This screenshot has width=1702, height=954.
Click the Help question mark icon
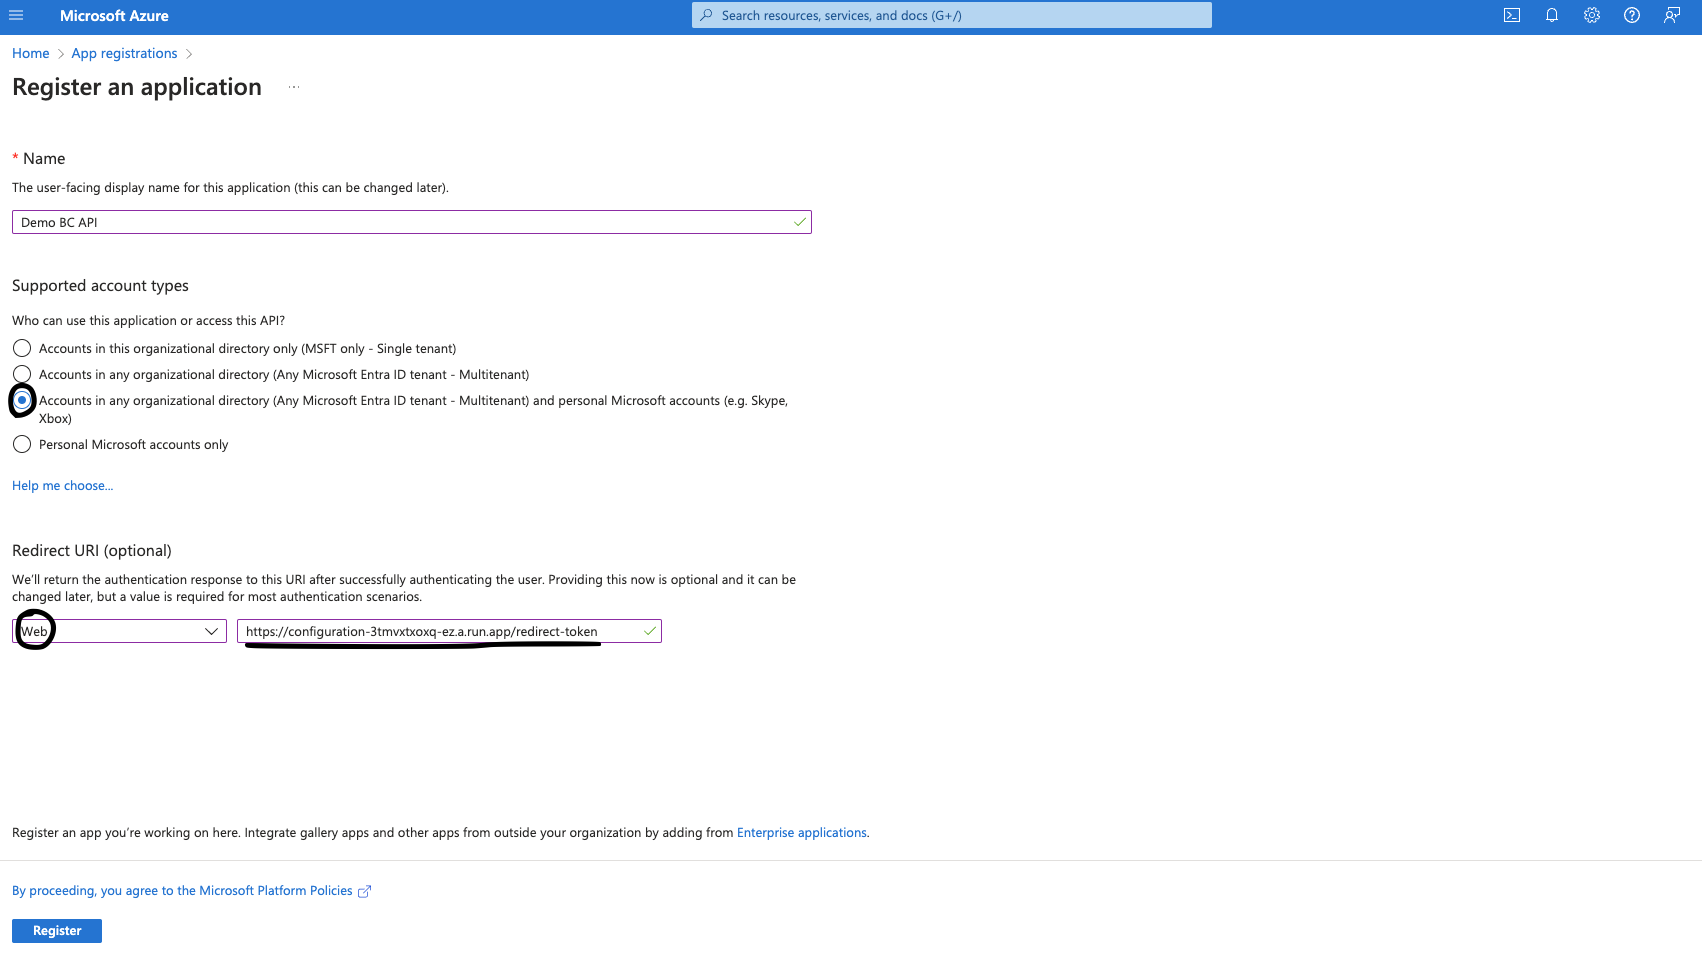[1632, 16]
